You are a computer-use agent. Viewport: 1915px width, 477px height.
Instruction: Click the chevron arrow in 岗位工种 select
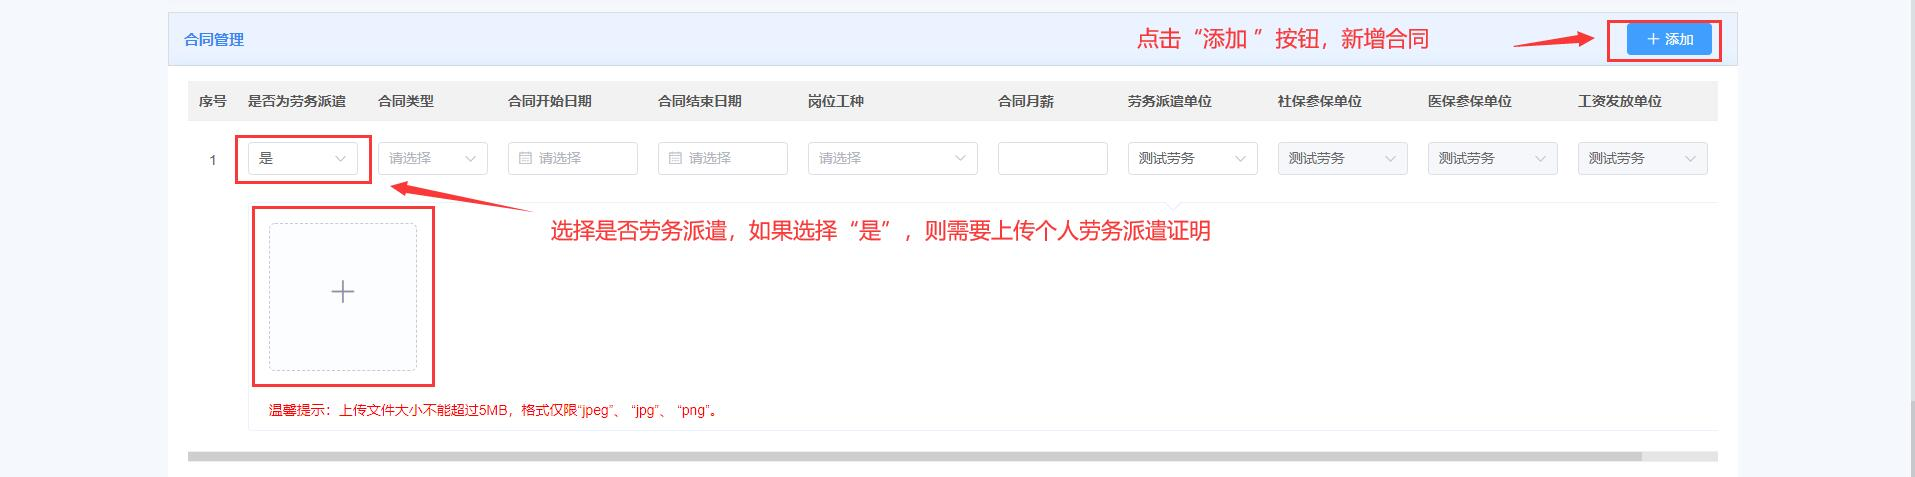point(960,158)
